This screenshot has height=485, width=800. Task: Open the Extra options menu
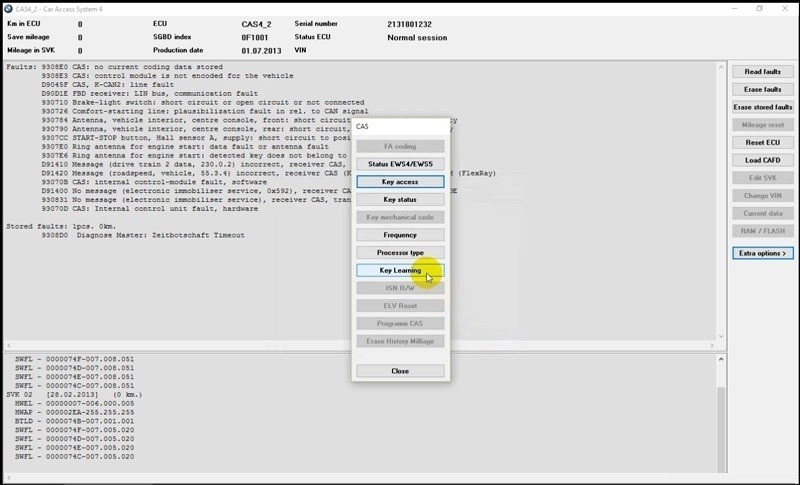(x=762, y=253)
